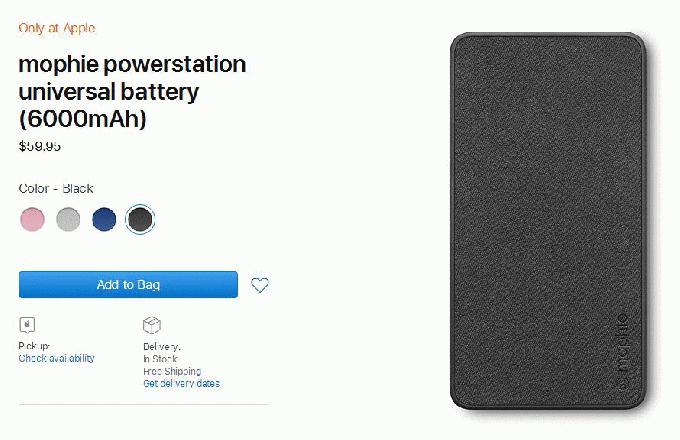The height and width of the screenshot is (440, 680).
Task: Click the Pickup label text
Action: (34, 346)
